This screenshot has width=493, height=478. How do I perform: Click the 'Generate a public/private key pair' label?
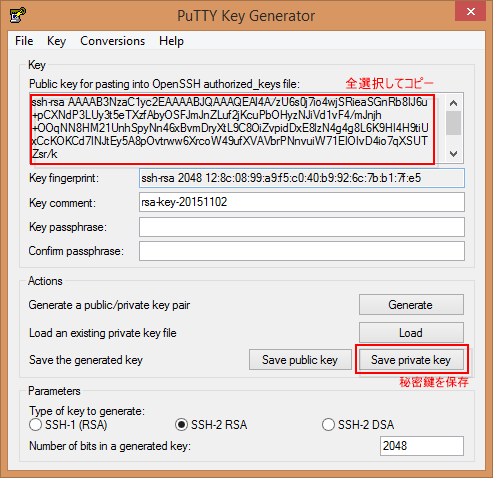point(109,305)
